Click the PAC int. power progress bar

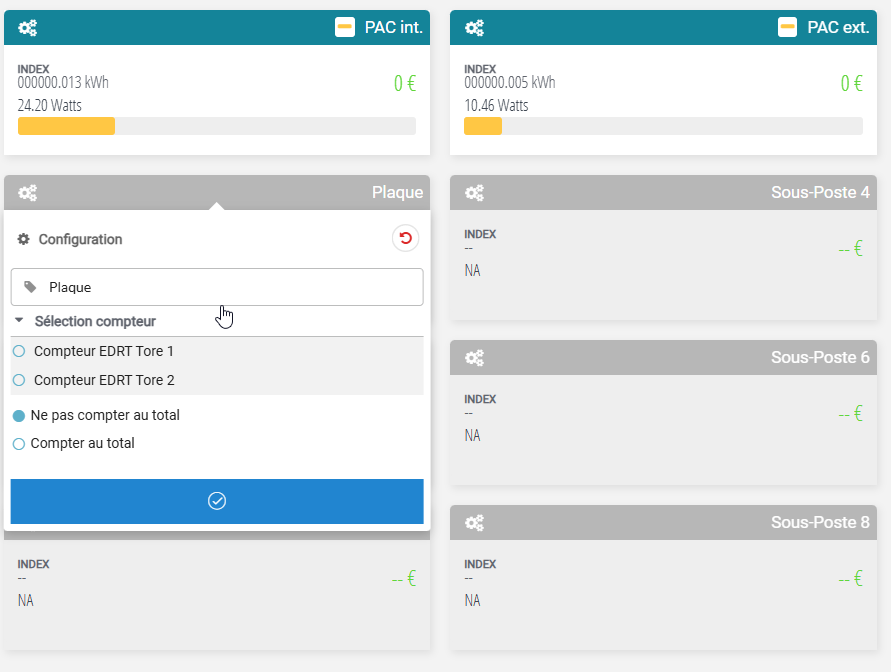(x=217, y=126)
